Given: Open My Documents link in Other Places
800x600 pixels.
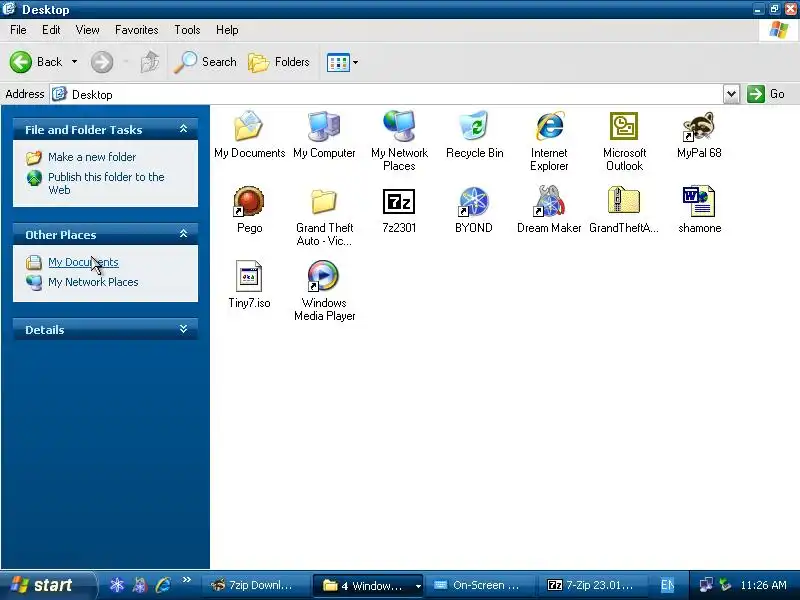Looking at the screenshot, I should click(x=83, y=262).
